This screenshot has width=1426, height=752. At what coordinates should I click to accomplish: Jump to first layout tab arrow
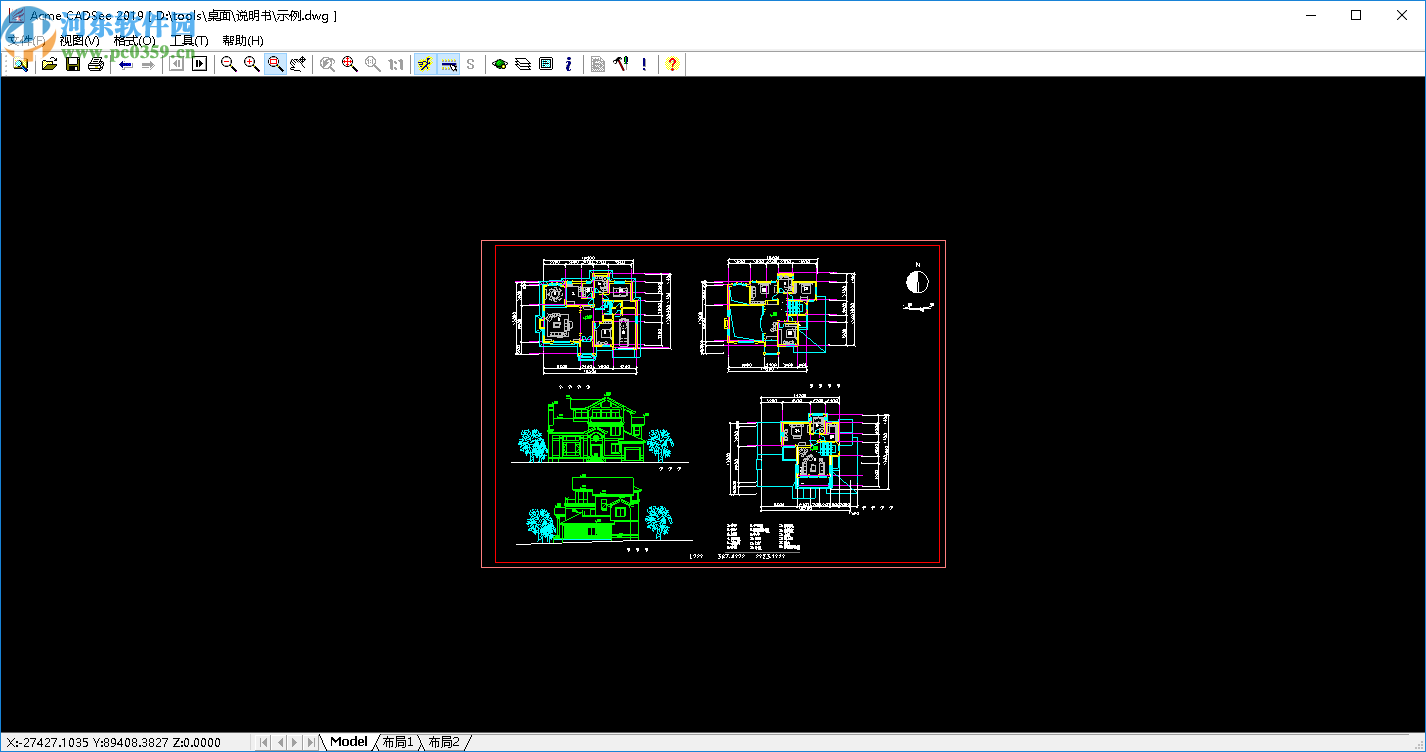click(x=264, y=742)
